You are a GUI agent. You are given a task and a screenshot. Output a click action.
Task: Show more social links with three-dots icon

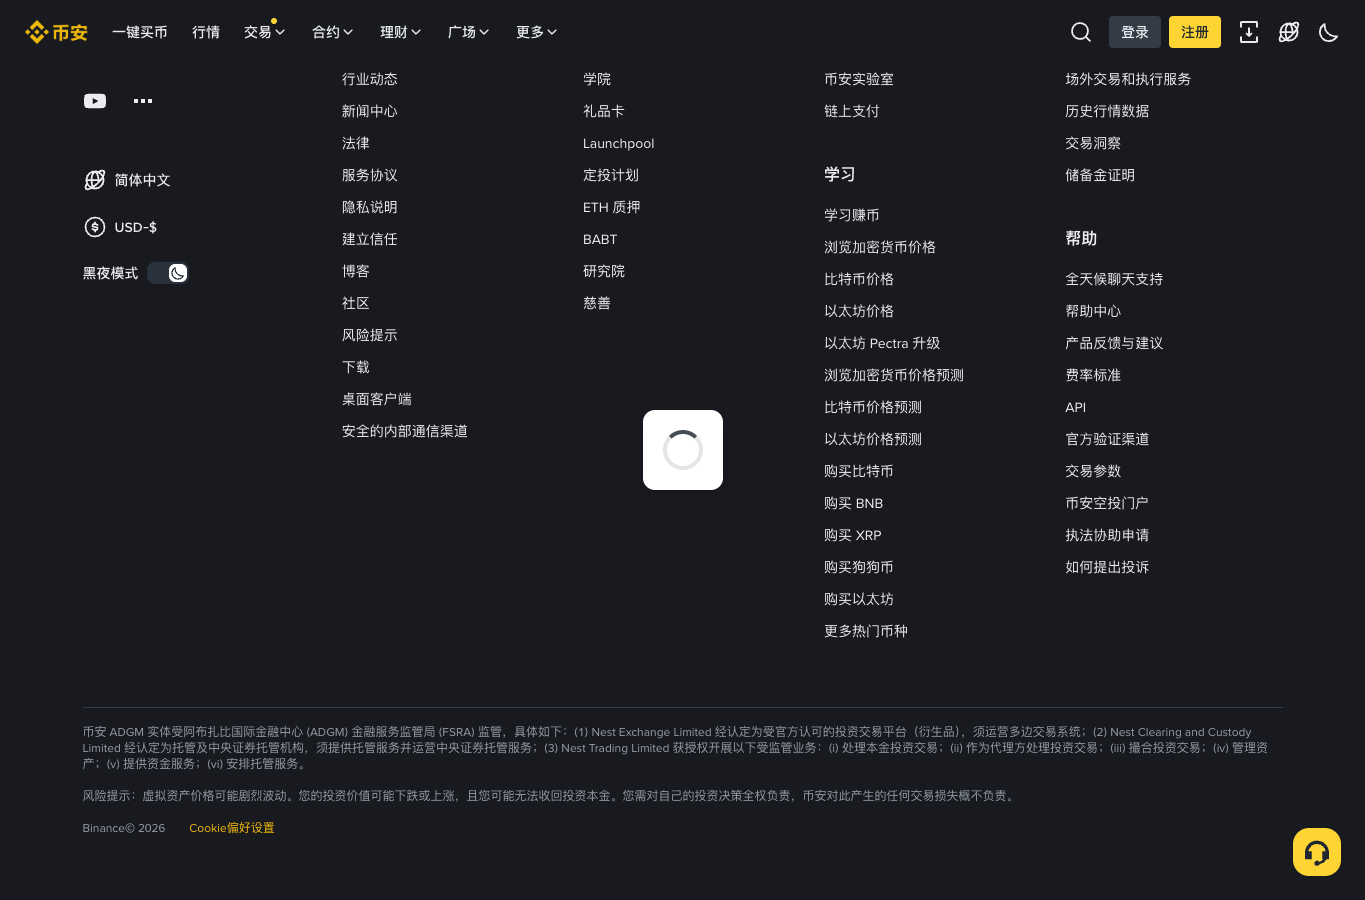pos(143,101)
